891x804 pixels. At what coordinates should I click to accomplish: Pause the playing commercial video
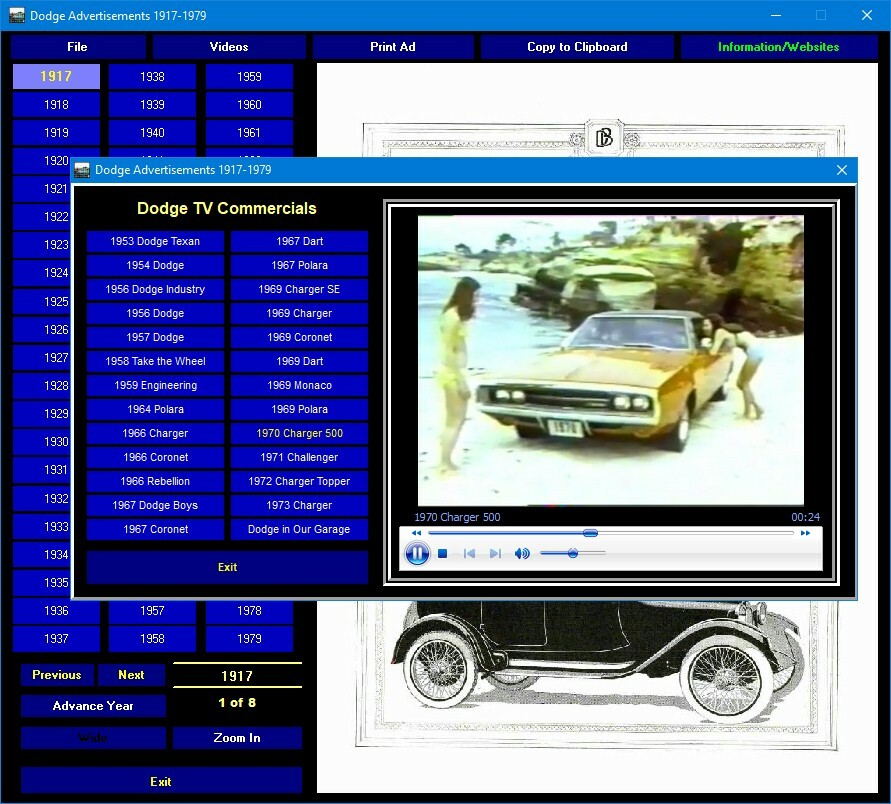[416, 553]
